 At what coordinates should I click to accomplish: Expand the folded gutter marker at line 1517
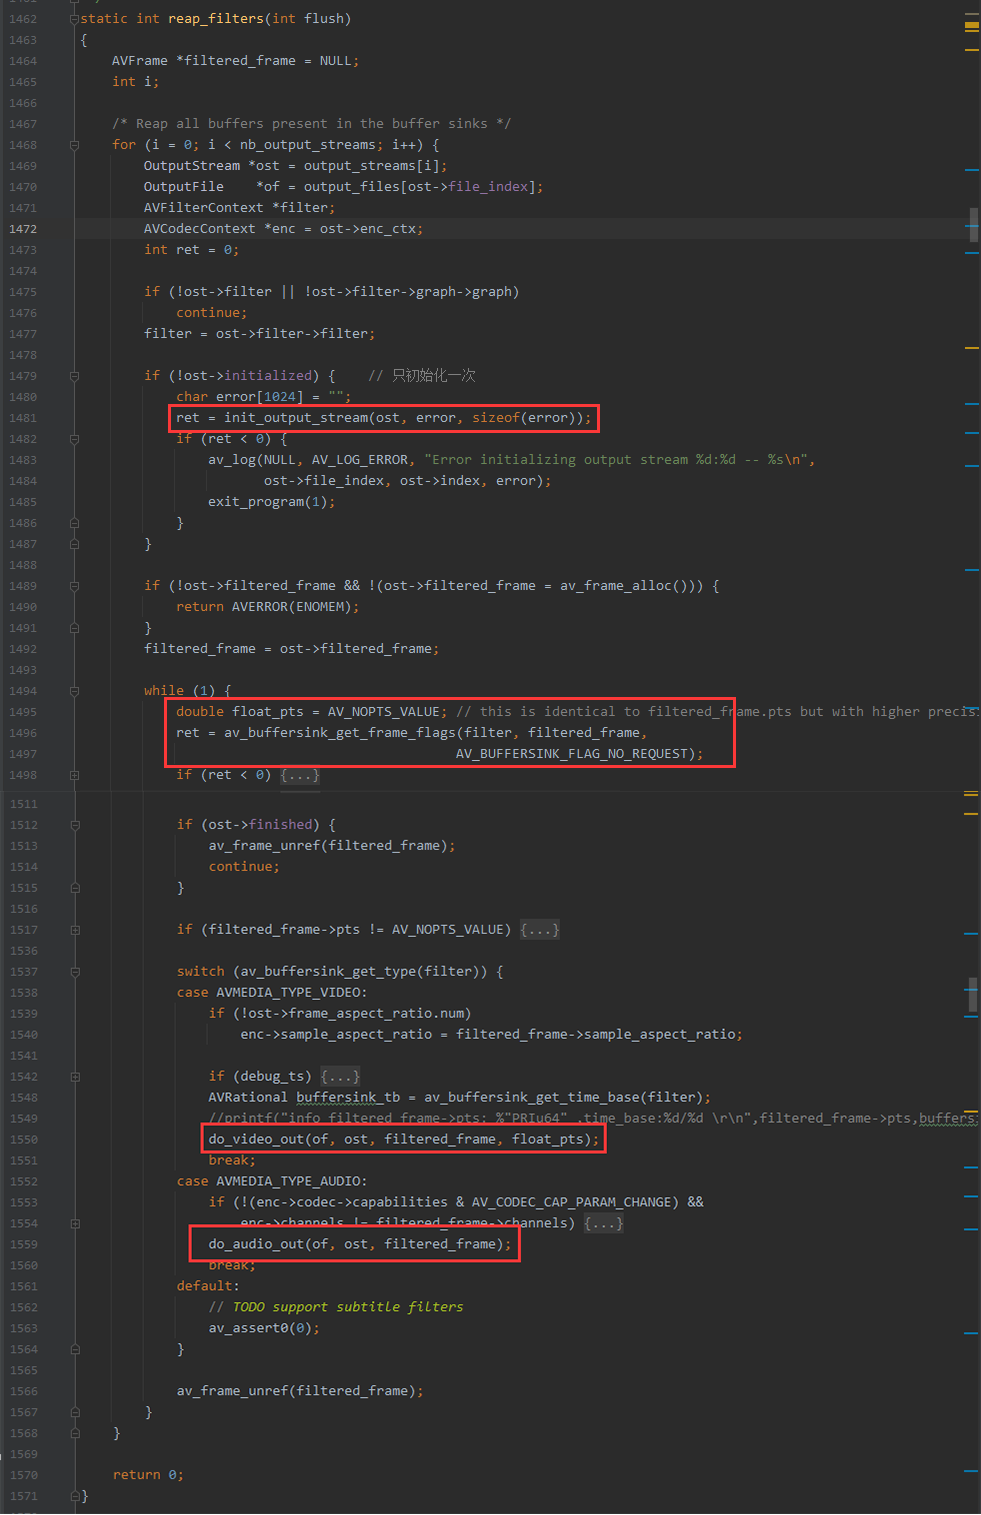75,930
